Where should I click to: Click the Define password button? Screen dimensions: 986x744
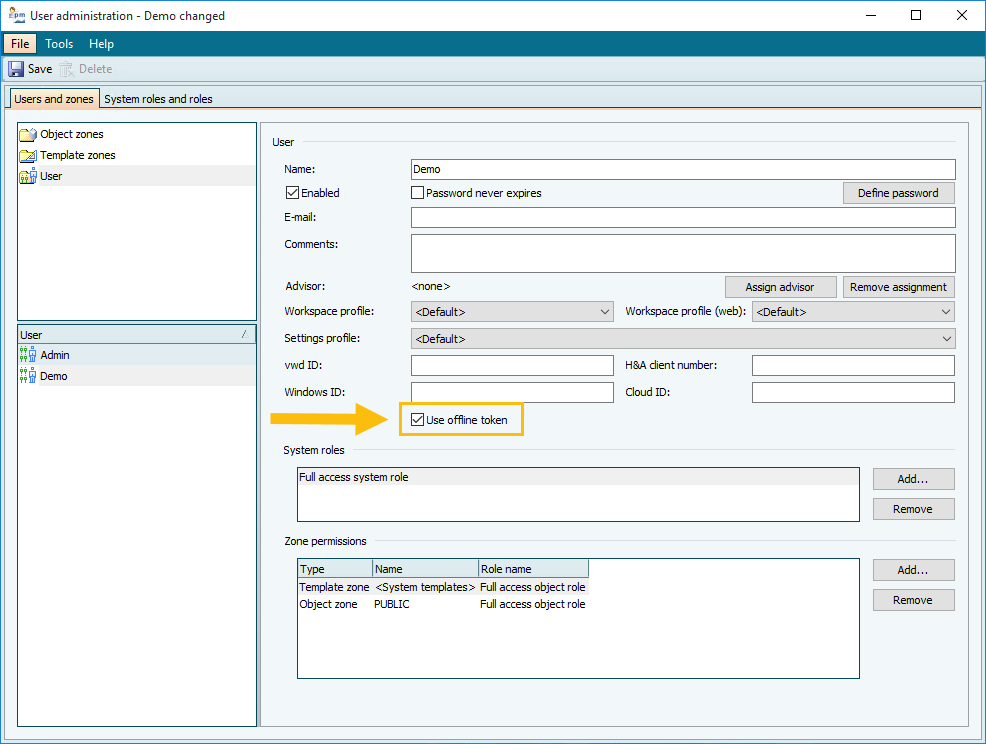click(x=898, y=193)
